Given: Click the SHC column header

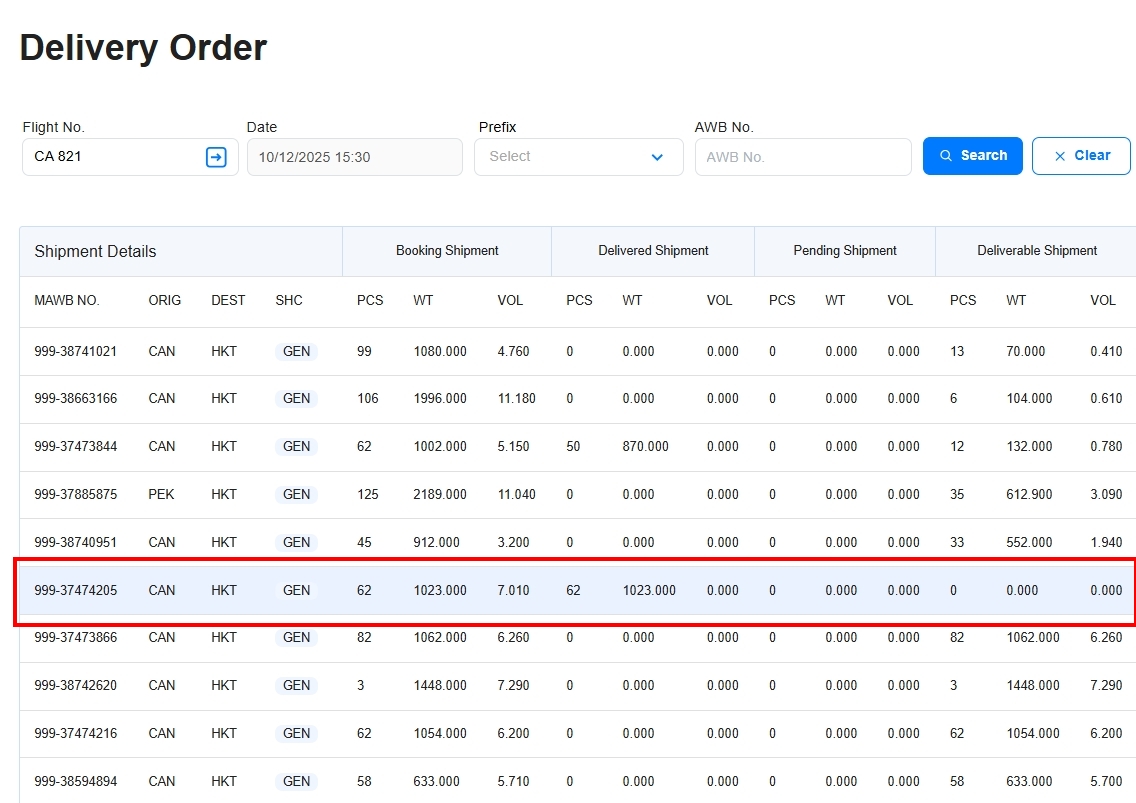Looking at the screenshot, I should 289,300.
